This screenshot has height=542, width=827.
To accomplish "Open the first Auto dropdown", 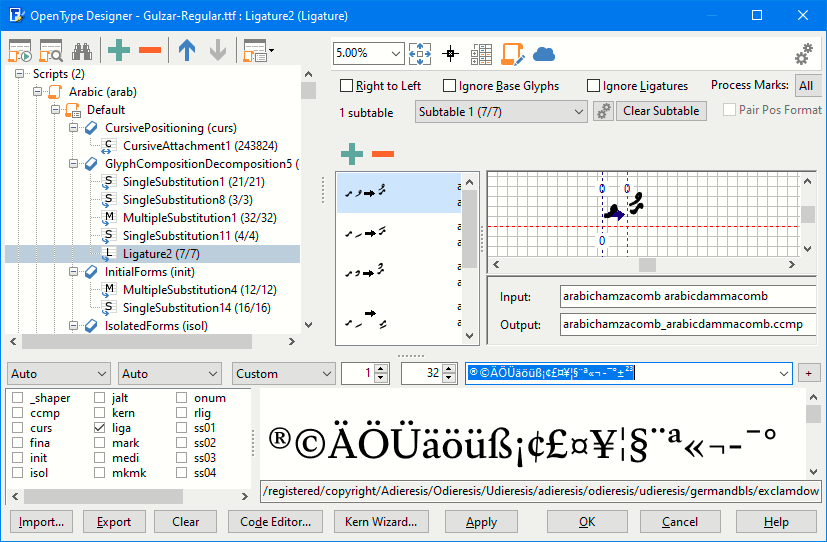I will coord(59,374).
